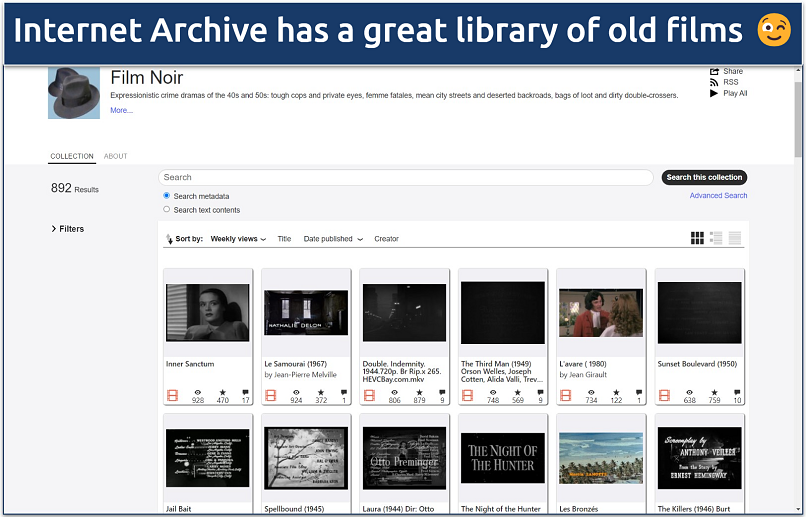Click the 'by Jean Girault' creator text
Viewport: 806px width, 517px height.
pyautogui.click(x=583, y=375)
